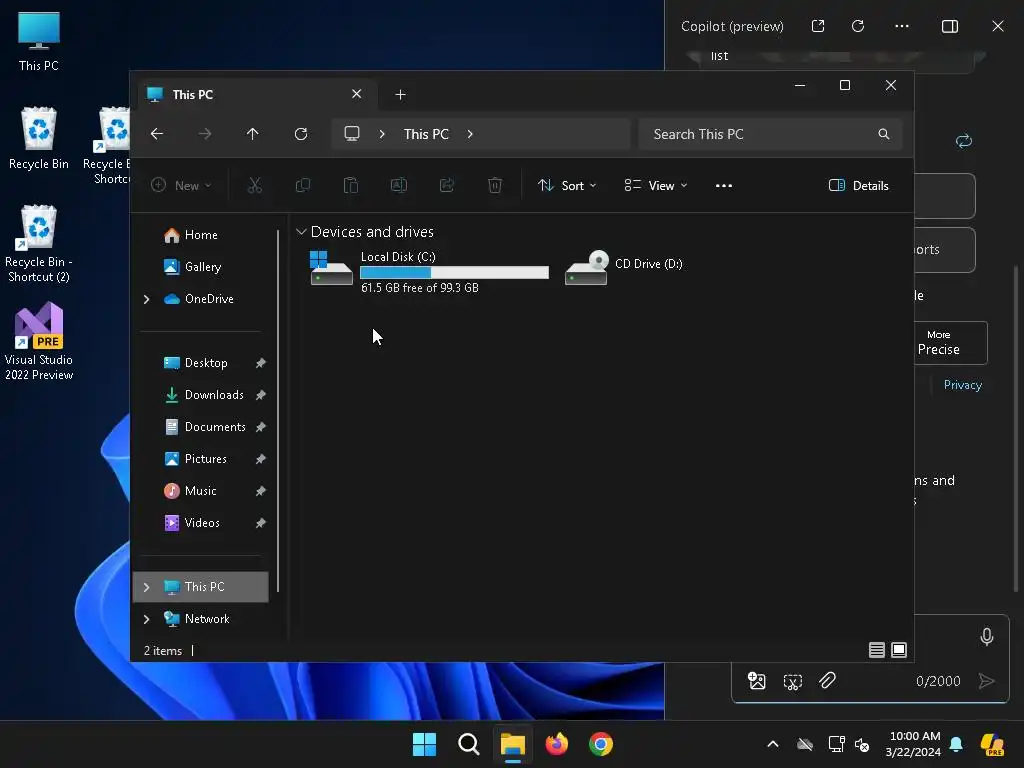Select This PC desktop icon
The image size is (1024, 768).
[x=39, y=40]
